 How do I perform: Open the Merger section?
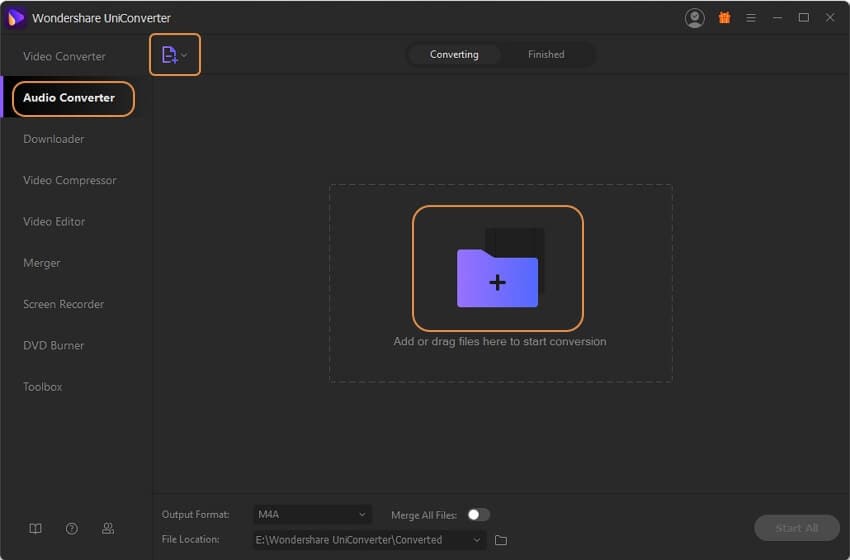42,263
